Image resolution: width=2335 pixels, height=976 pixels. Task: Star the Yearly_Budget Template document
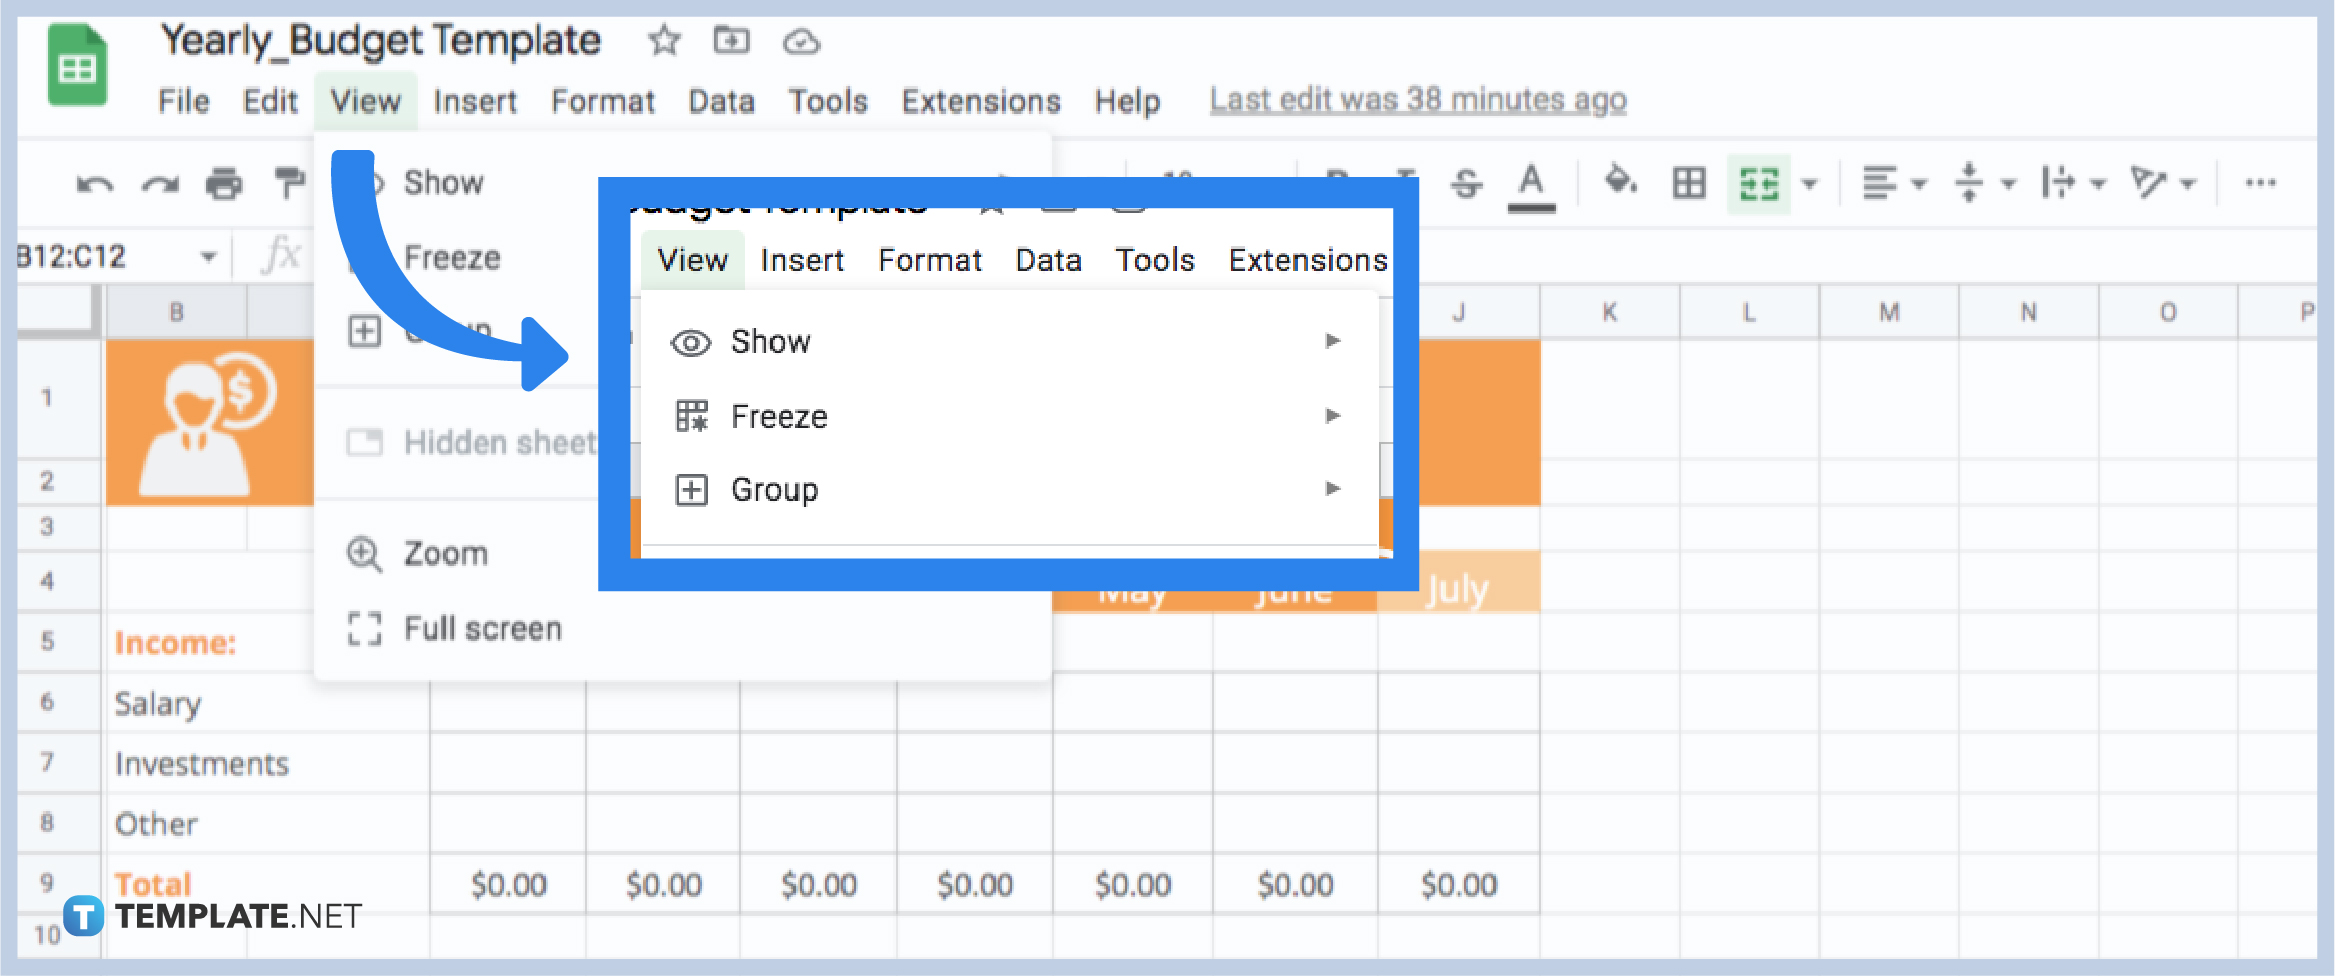click(663, 41)
